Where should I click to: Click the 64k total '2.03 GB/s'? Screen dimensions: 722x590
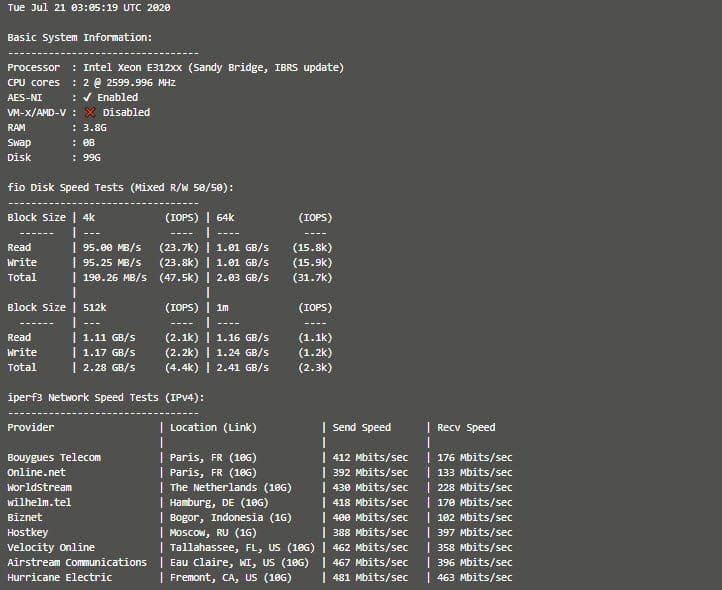tap(243, 277)
